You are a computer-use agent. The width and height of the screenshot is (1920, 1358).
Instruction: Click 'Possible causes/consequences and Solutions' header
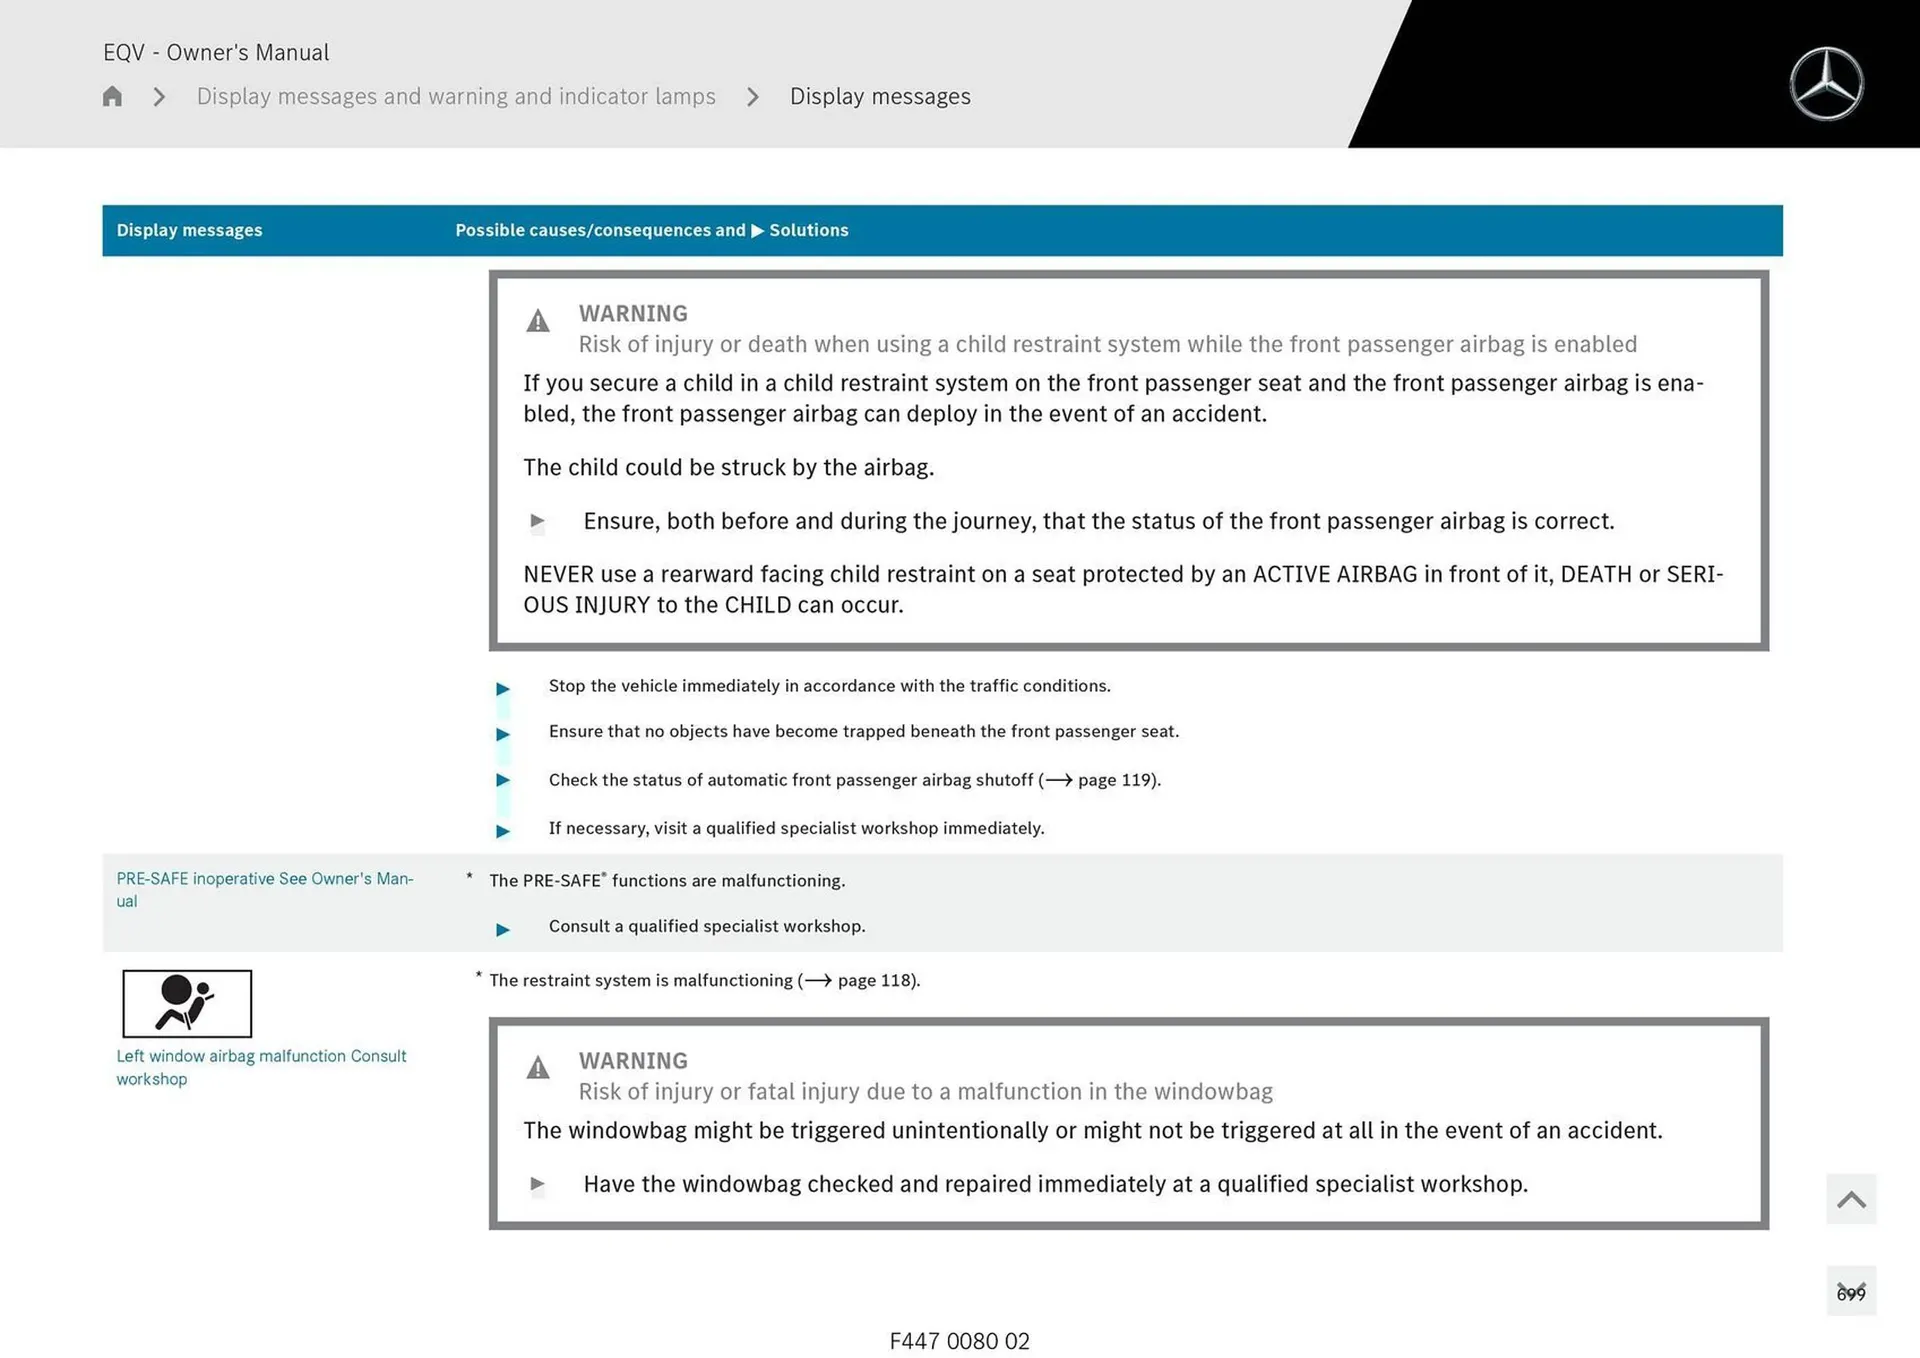click(651, 230)
